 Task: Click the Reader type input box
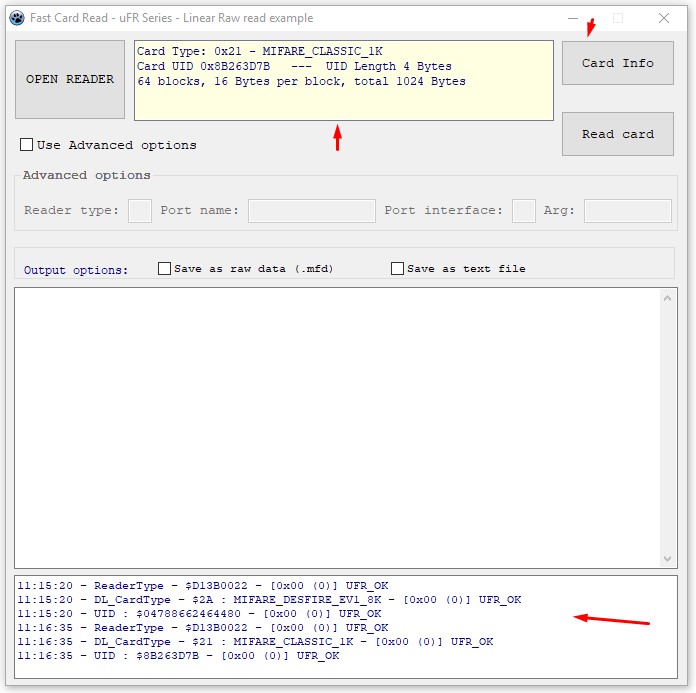tap(140, 210)
